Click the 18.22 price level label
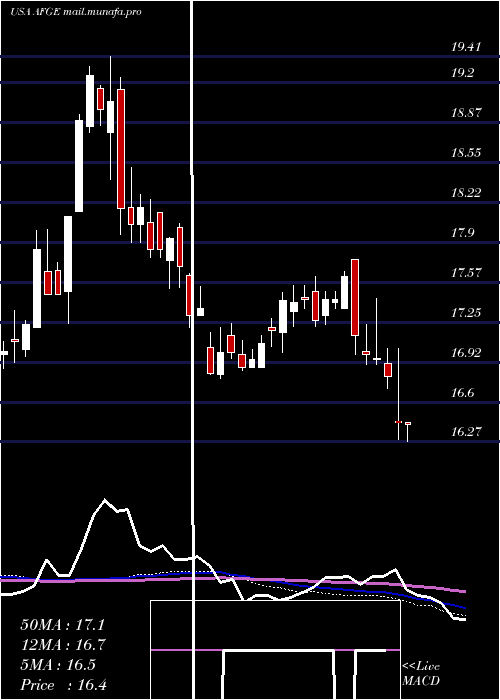Viewport: 500px width, 700px height. [x=467, y=192]
